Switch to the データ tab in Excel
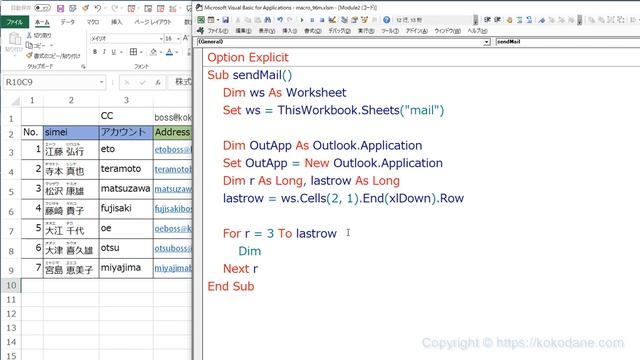 (x=67, y=22)
